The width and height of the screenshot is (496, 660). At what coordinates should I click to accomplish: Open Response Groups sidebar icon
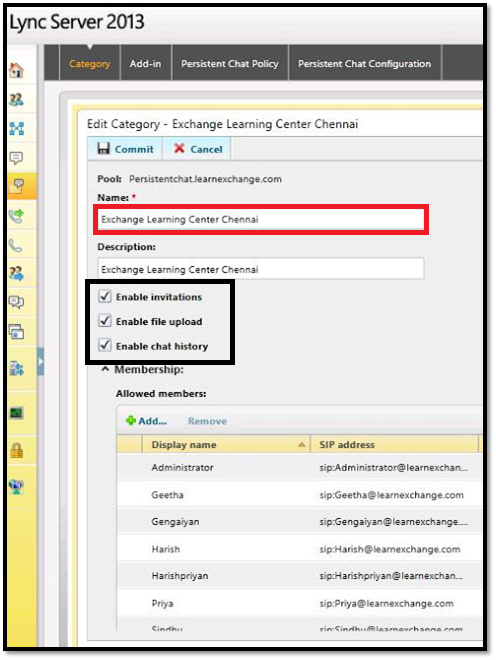(16, 274)
